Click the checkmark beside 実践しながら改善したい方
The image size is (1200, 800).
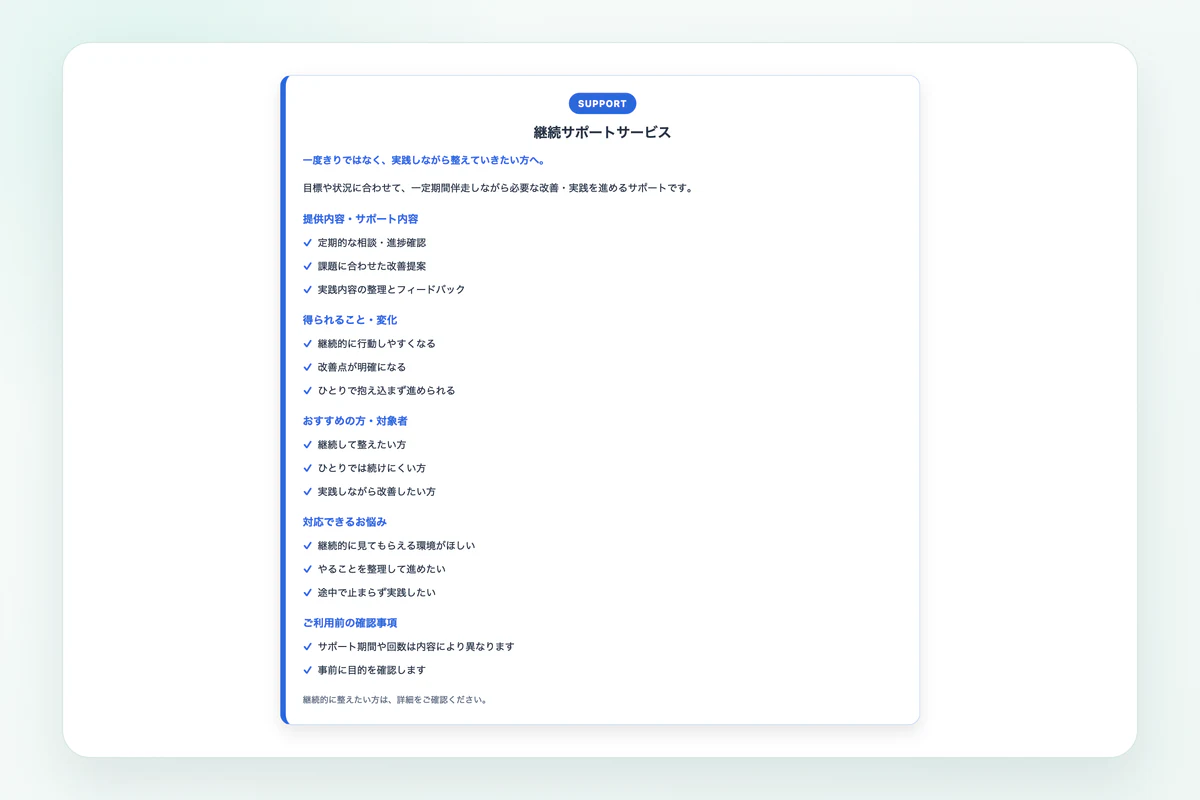tap(307, 492)
